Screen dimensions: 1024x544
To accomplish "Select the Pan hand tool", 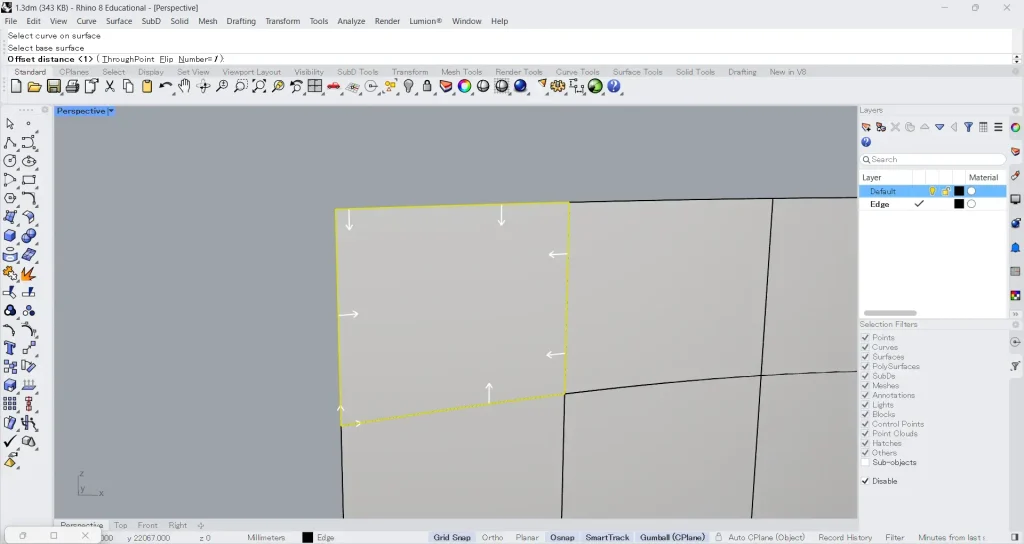I will [x=184, y=86].
